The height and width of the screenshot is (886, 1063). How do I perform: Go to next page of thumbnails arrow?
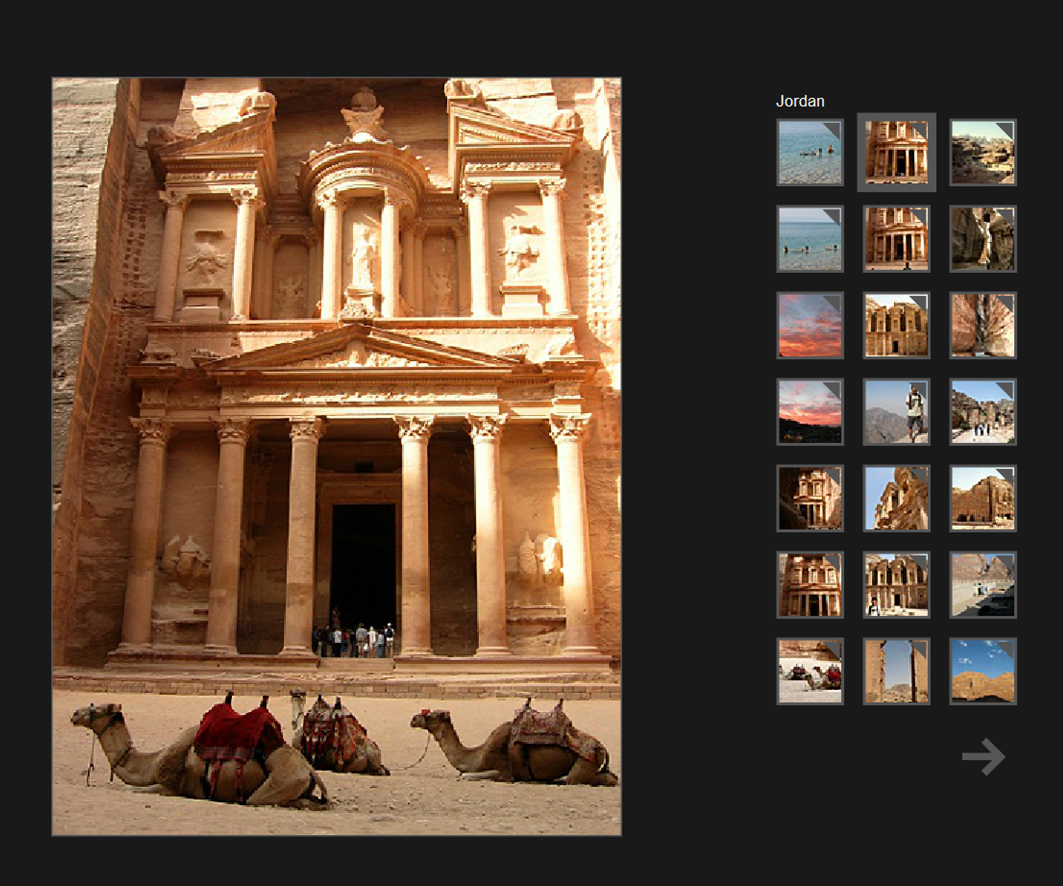point(983,757)
